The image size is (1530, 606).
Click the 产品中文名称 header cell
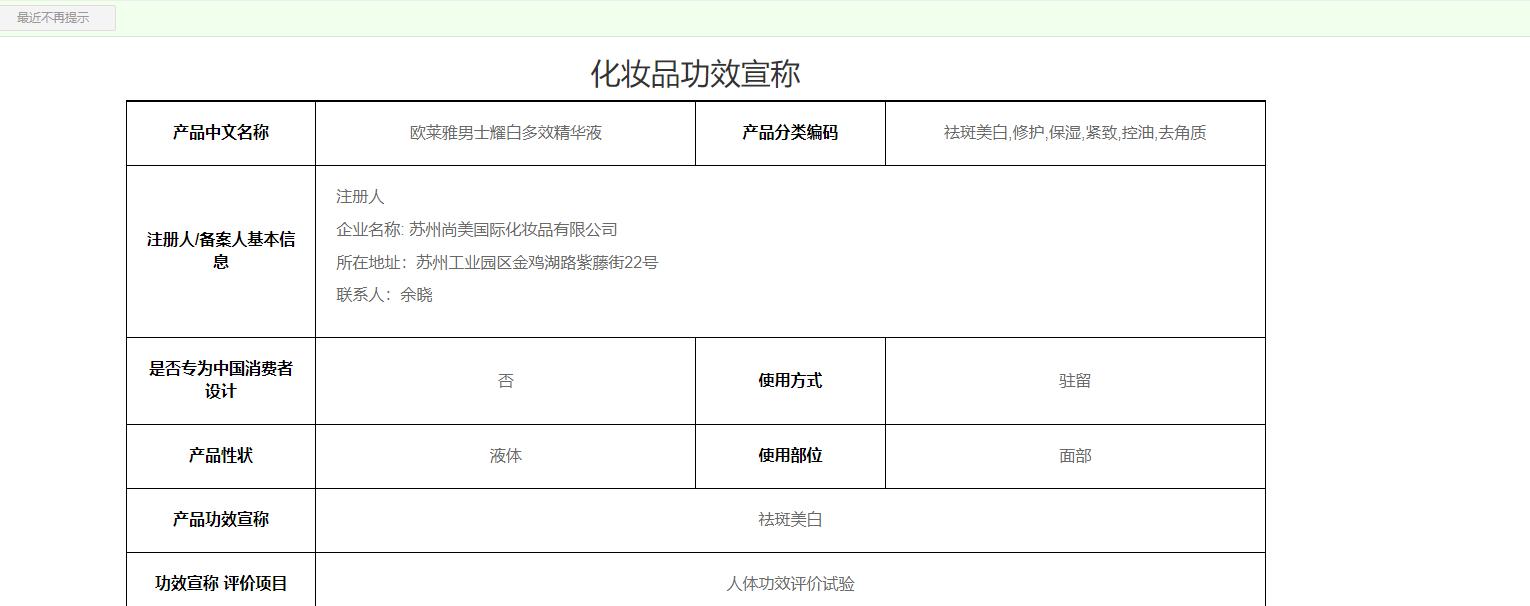point(221,133)
